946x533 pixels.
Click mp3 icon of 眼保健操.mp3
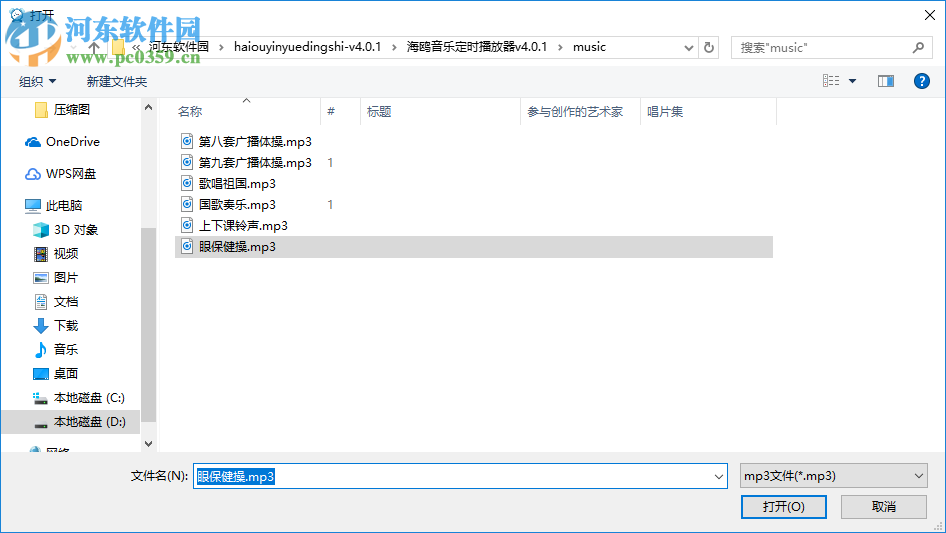(x=187, y=246)
